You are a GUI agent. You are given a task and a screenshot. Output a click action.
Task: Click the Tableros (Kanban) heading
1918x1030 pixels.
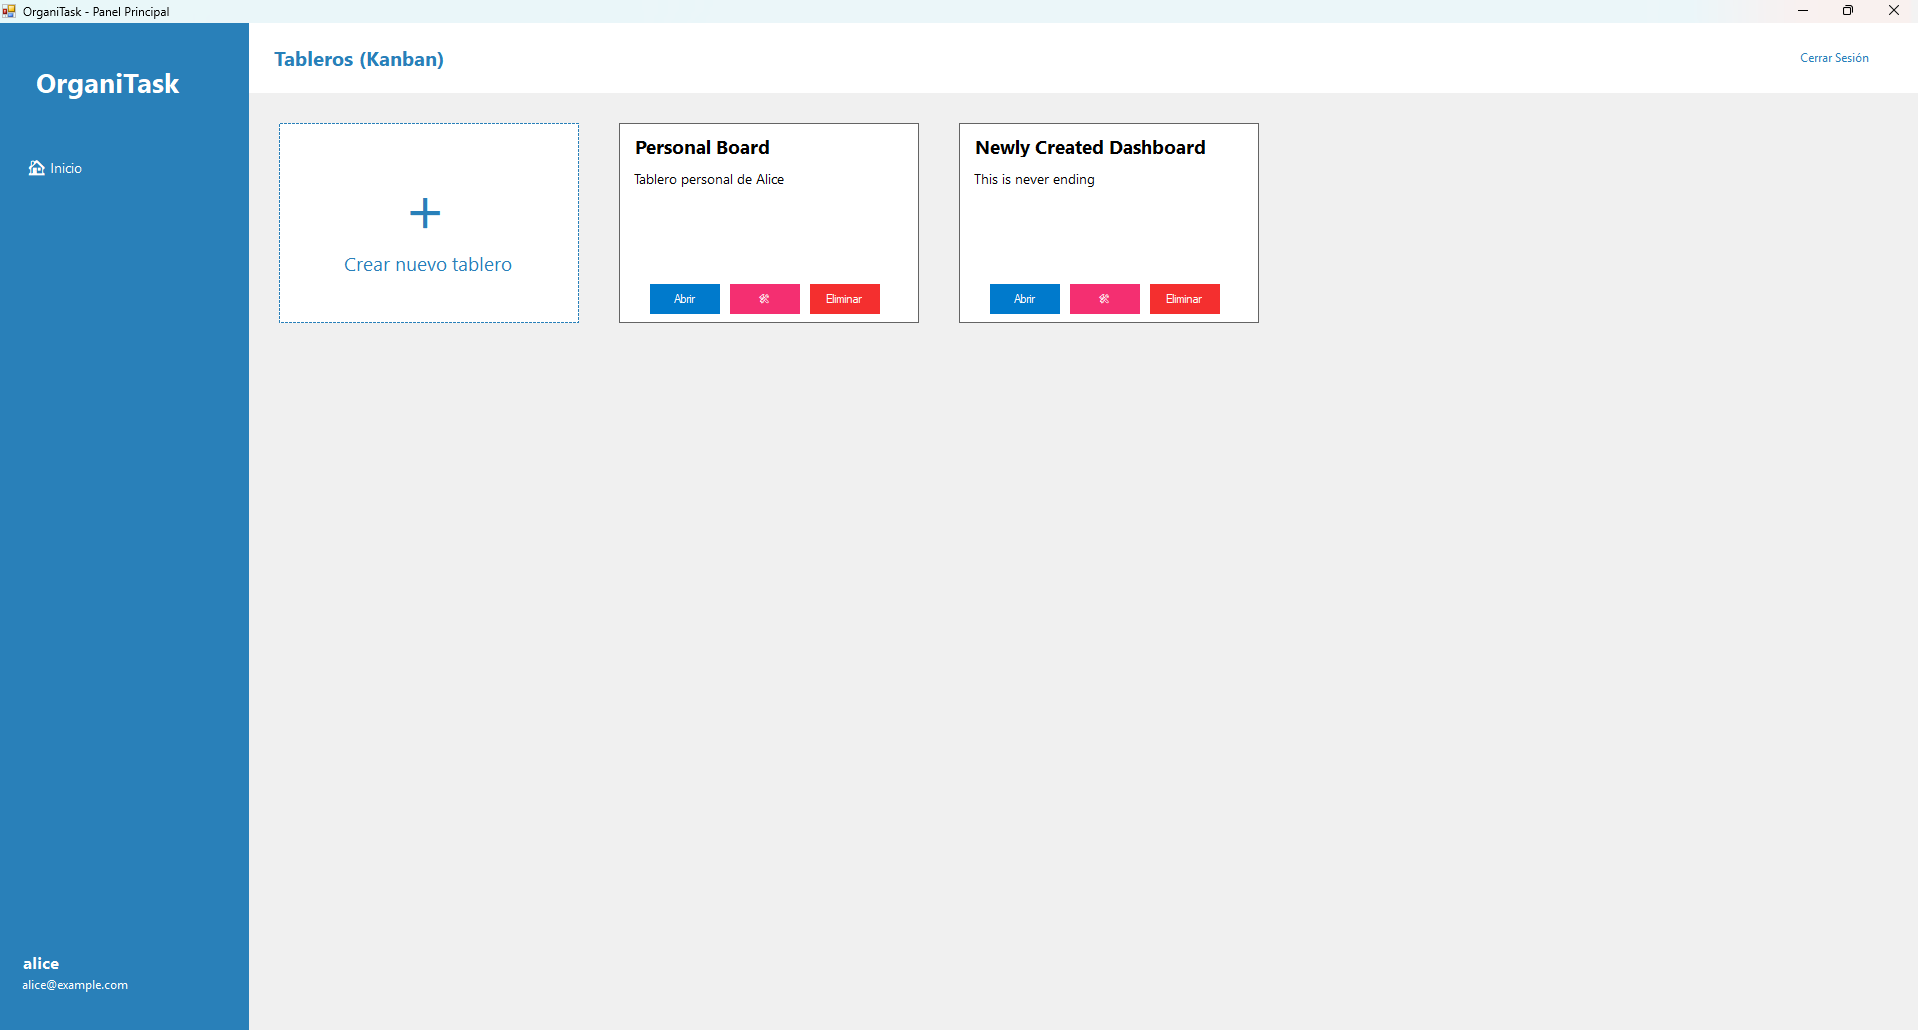[358, 59]
